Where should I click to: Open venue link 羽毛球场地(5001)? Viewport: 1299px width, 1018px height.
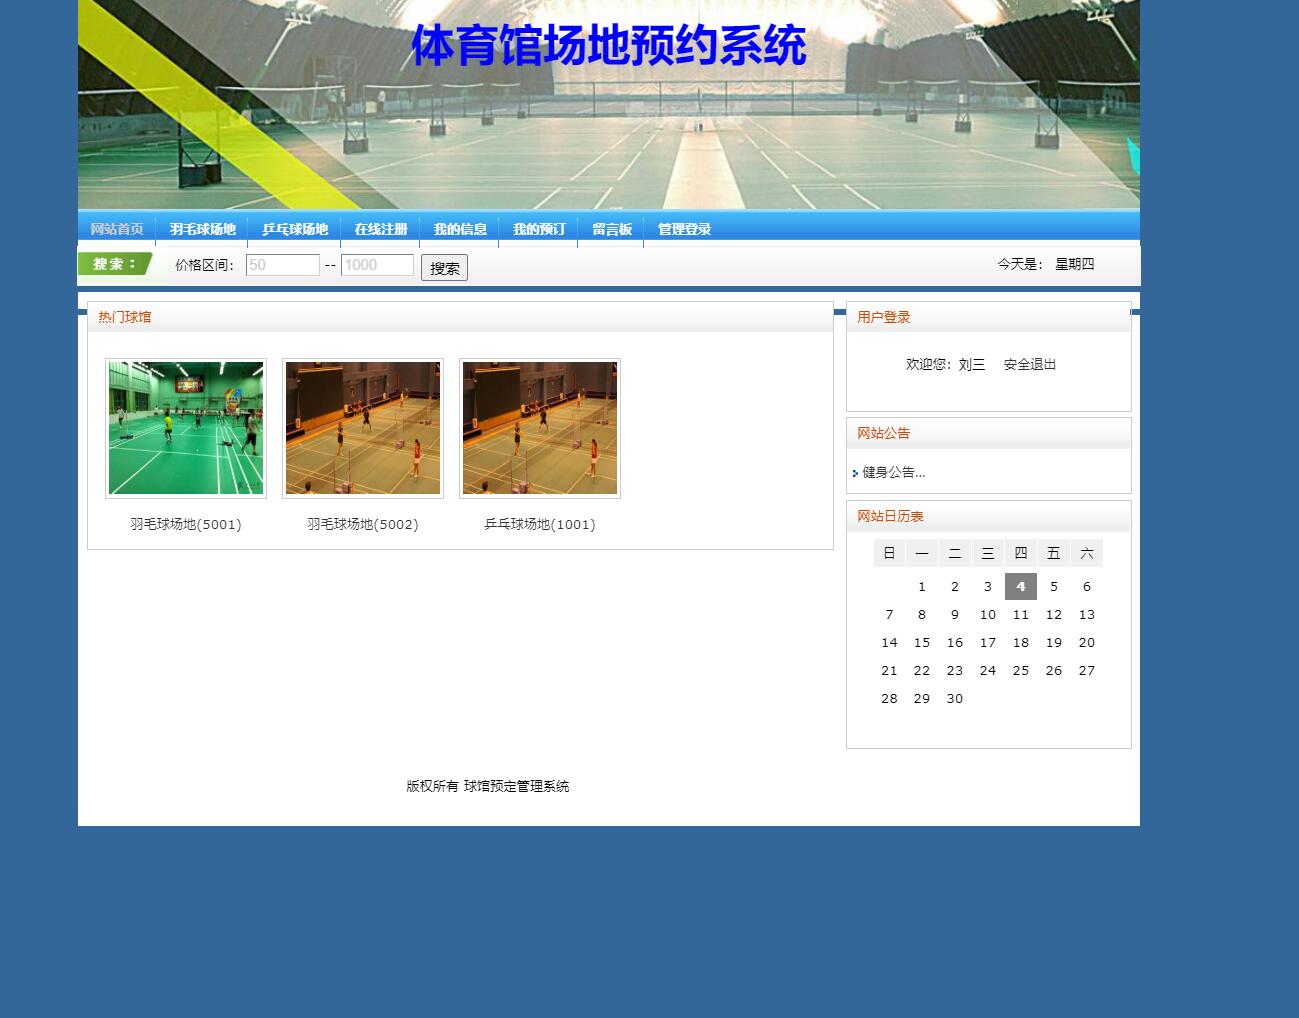(186, 523)
